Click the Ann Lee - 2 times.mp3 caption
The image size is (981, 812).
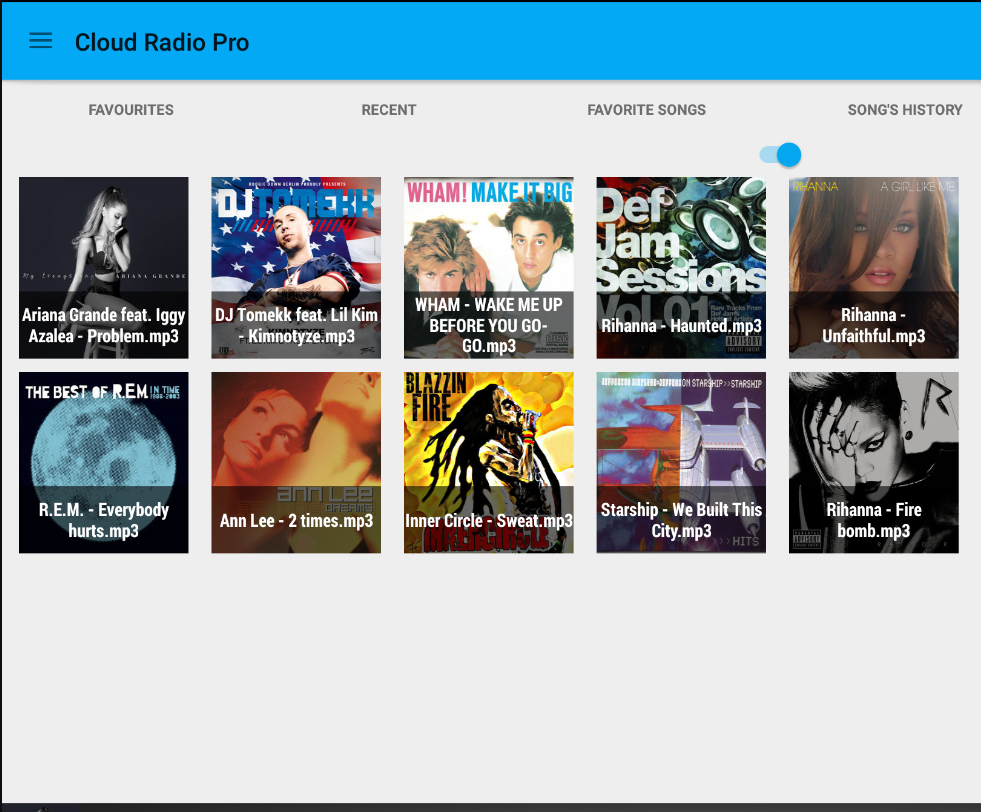[296, 521]
